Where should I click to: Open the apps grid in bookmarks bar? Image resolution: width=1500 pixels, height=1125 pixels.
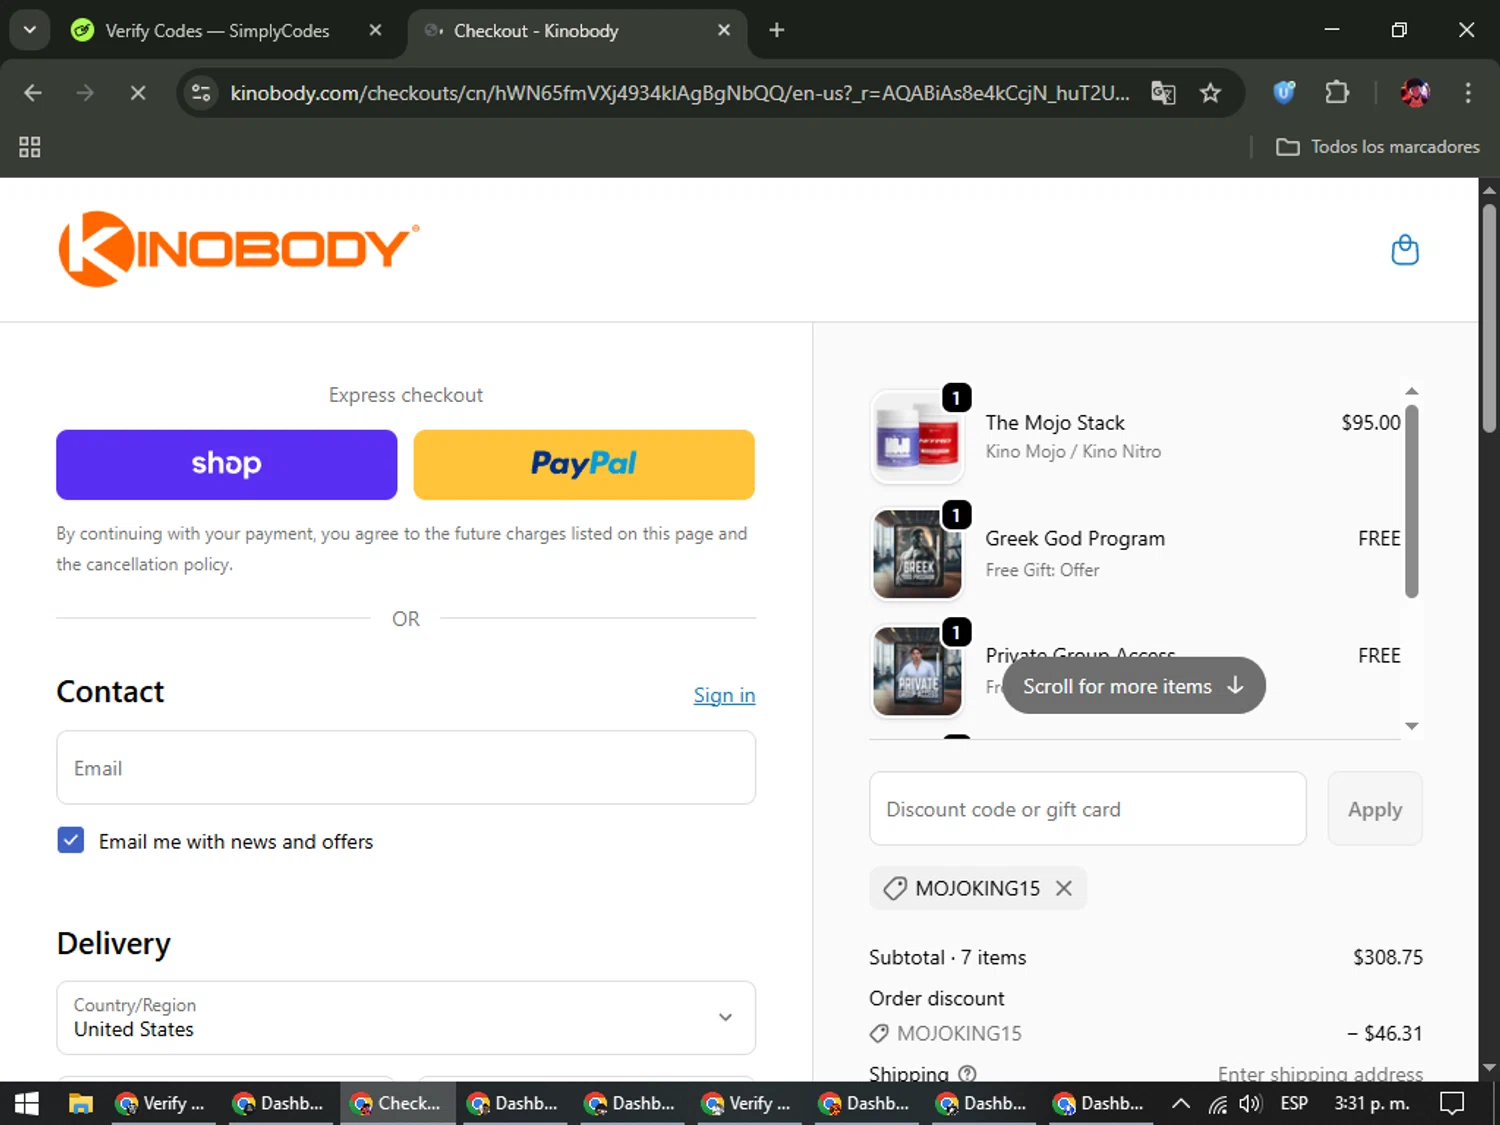tap(30, 147)
